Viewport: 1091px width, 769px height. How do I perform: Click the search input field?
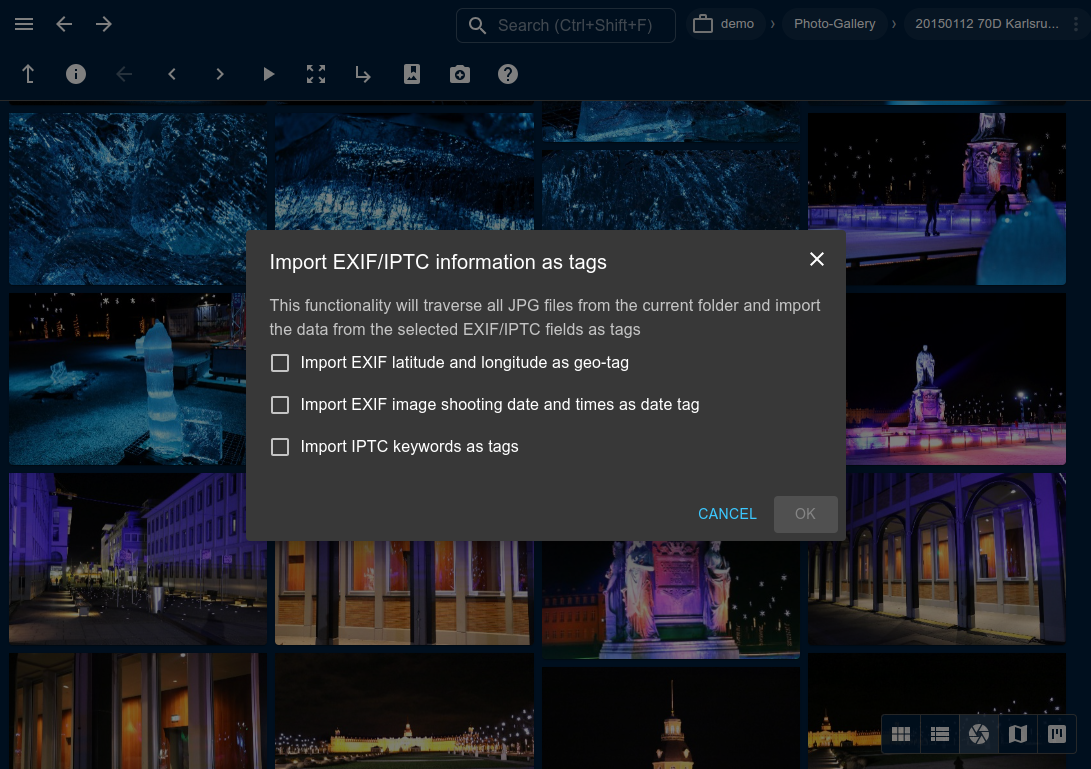coord(575,26)
